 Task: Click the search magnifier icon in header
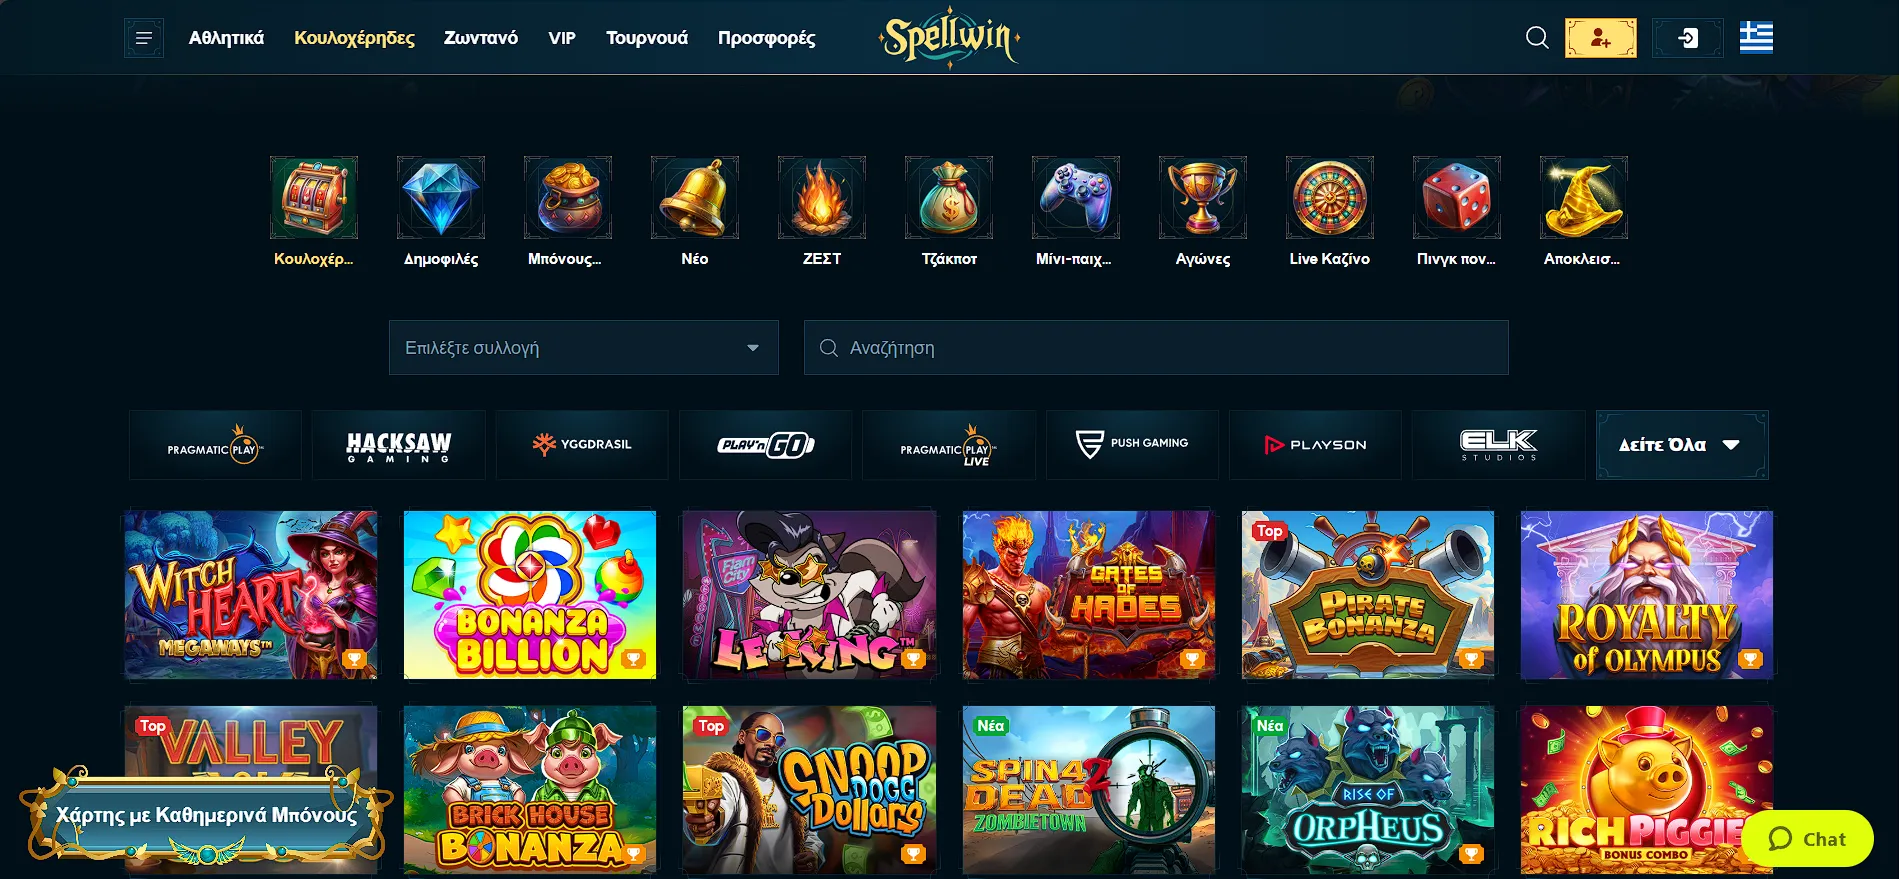click(1537, 38)
